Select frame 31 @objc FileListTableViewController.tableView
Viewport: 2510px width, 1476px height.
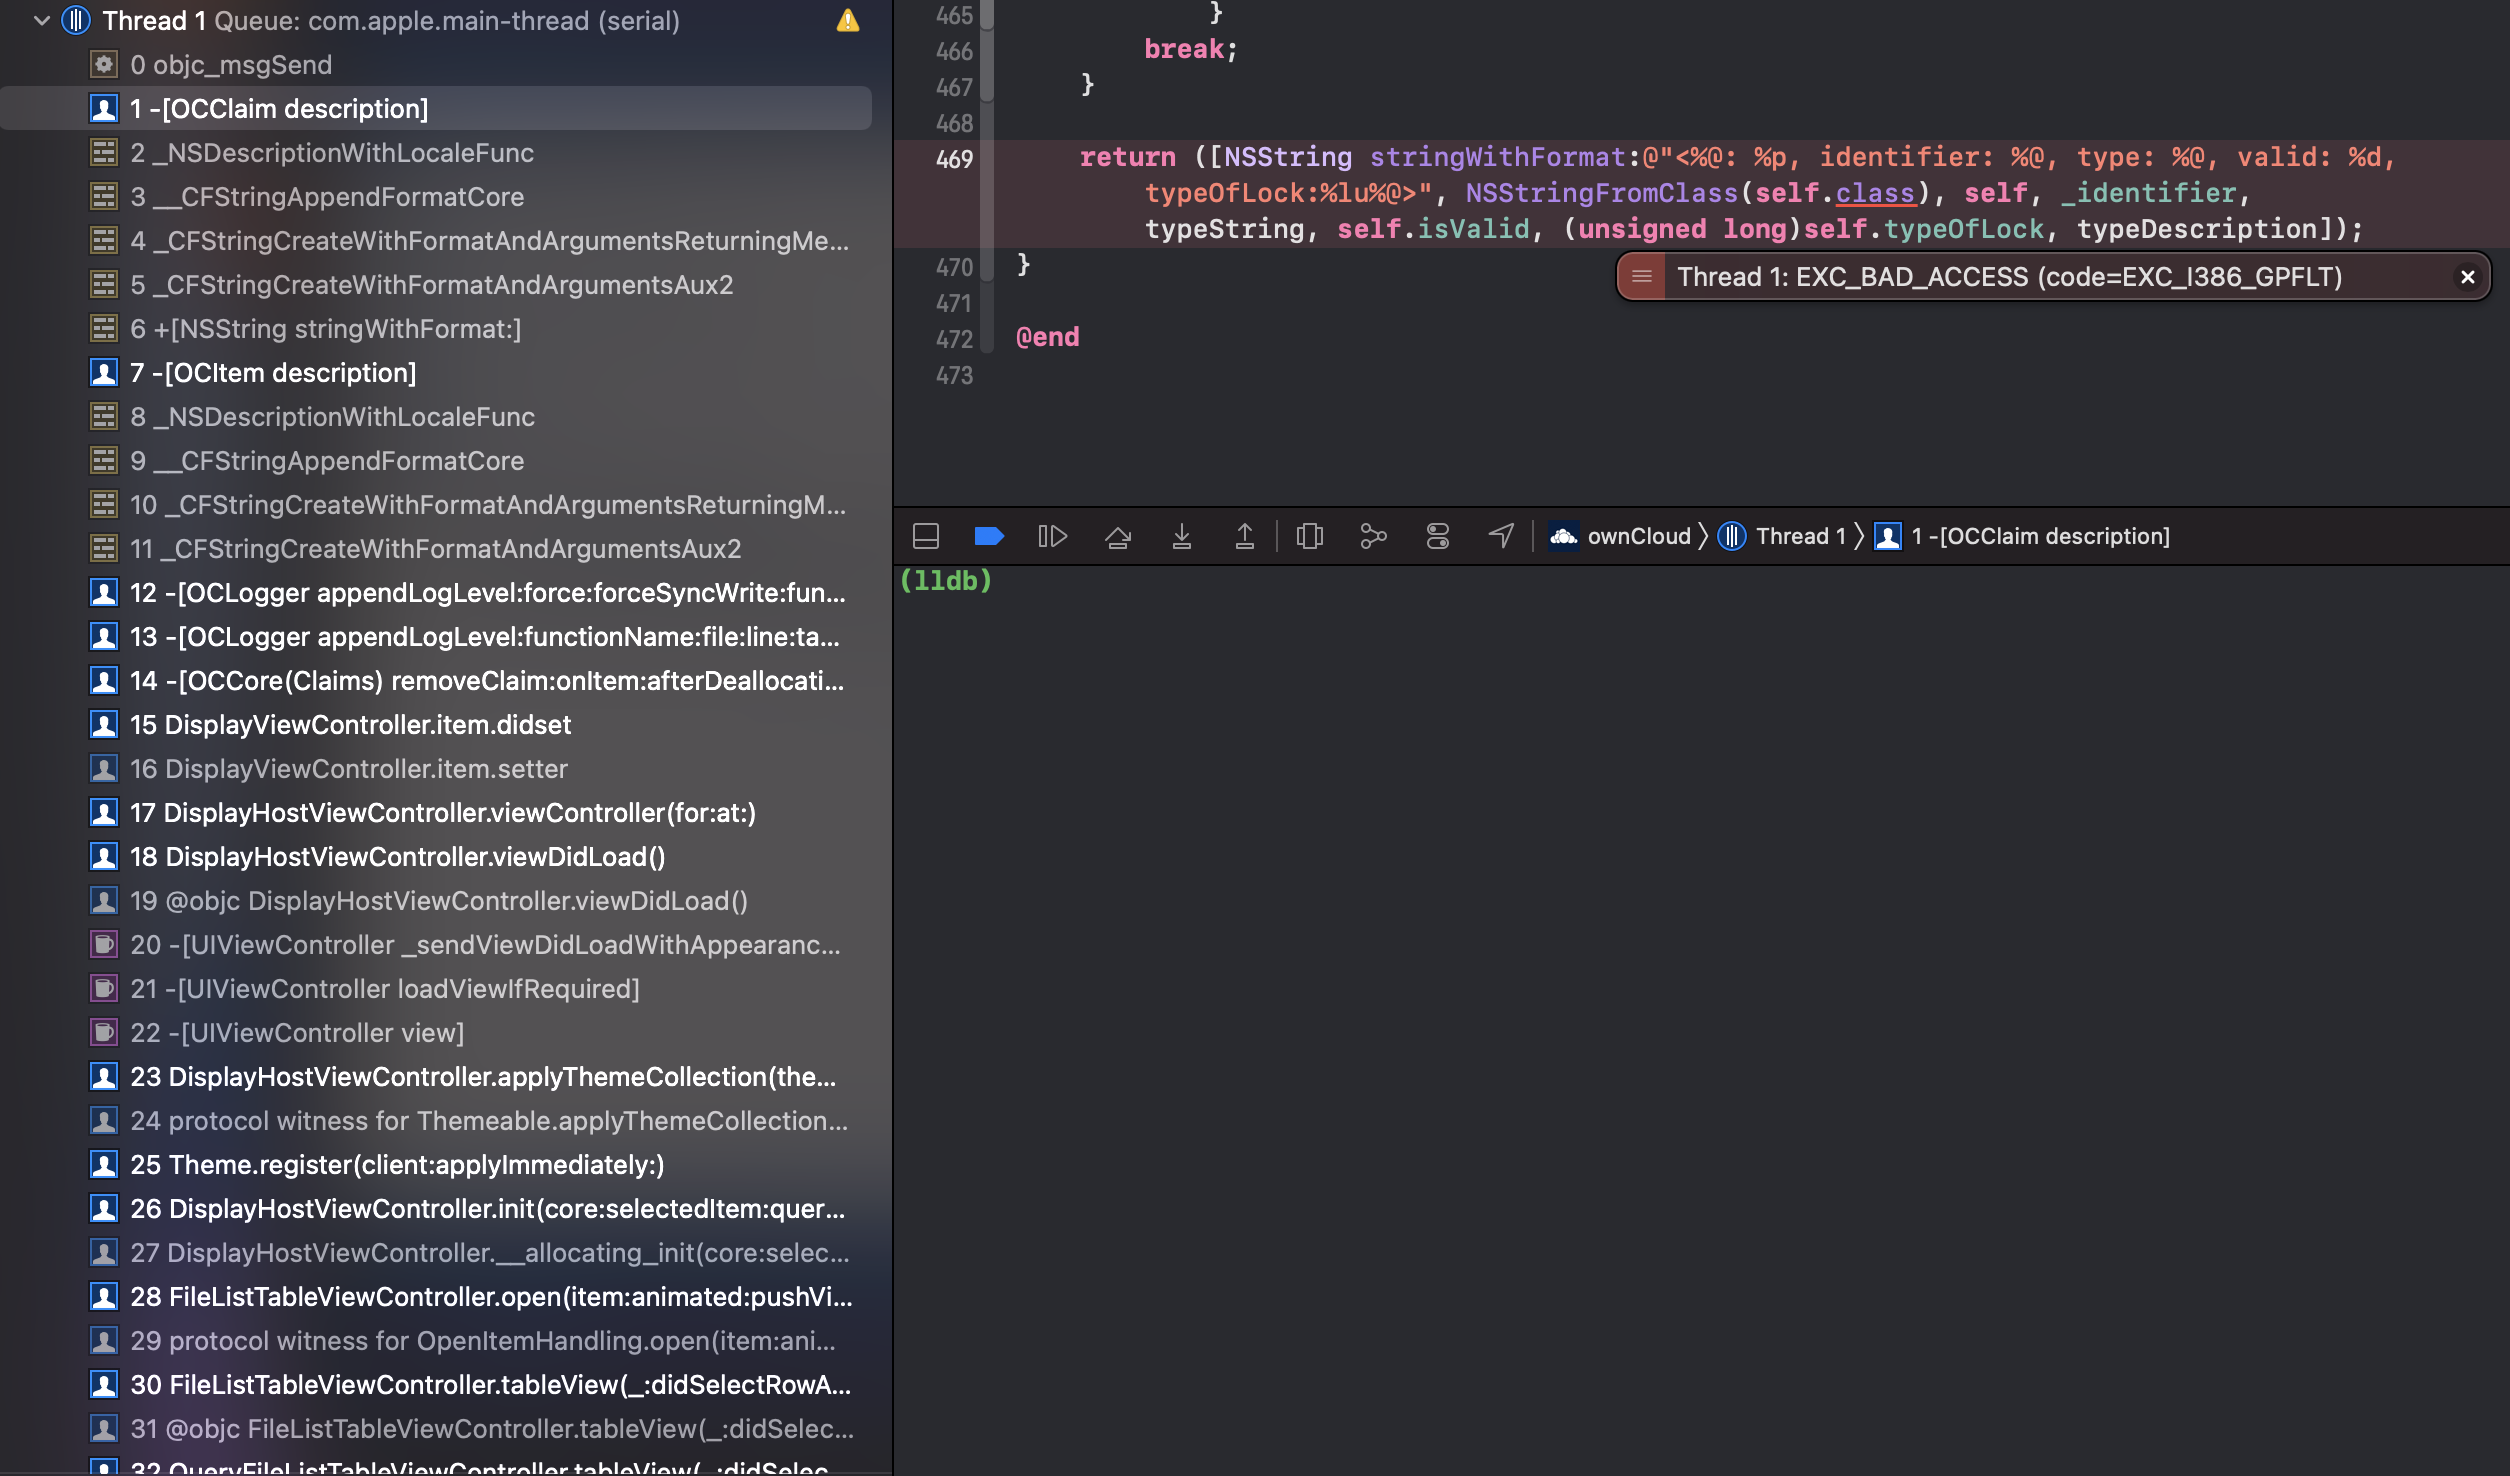(436, 1429)
